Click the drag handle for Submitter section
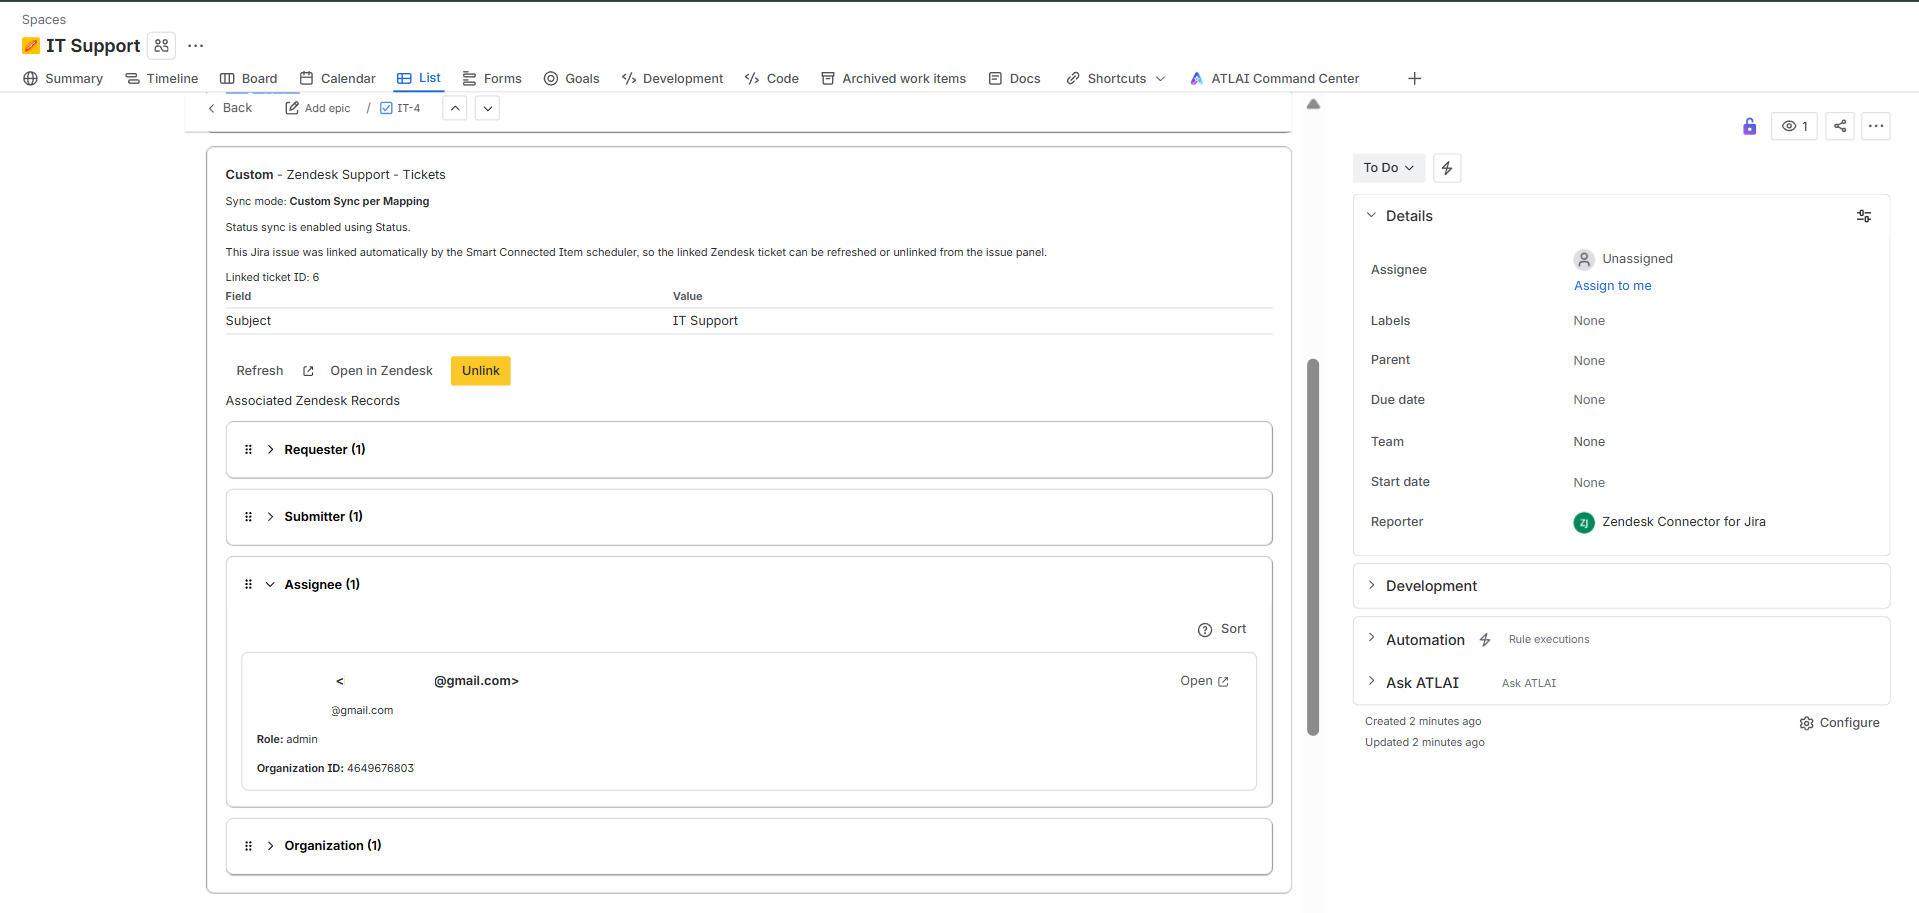This screenshot has height=913, width=1919. [x=248, y=517]
